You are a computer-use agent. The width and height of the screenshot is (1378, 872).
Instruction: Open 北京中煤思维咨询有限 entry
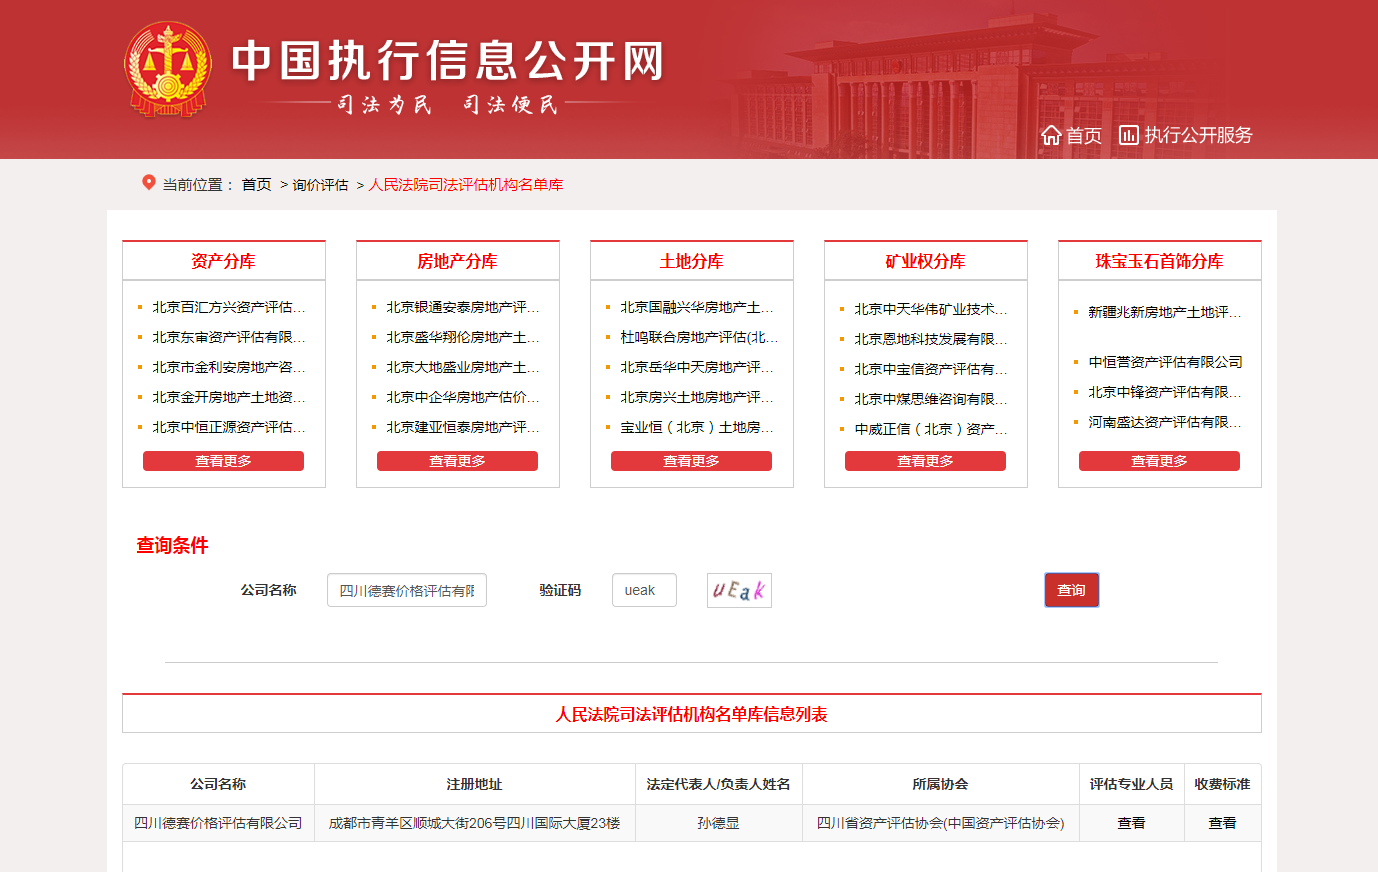931,399
